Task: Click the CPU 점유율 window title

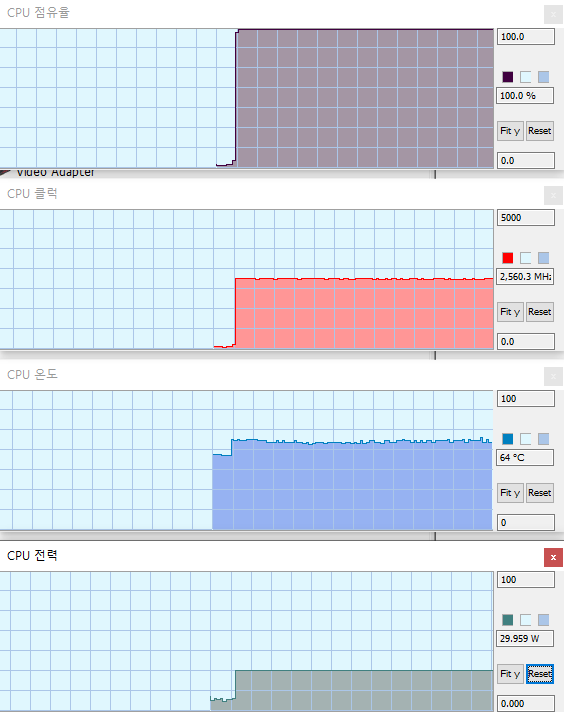Action: 38,13
